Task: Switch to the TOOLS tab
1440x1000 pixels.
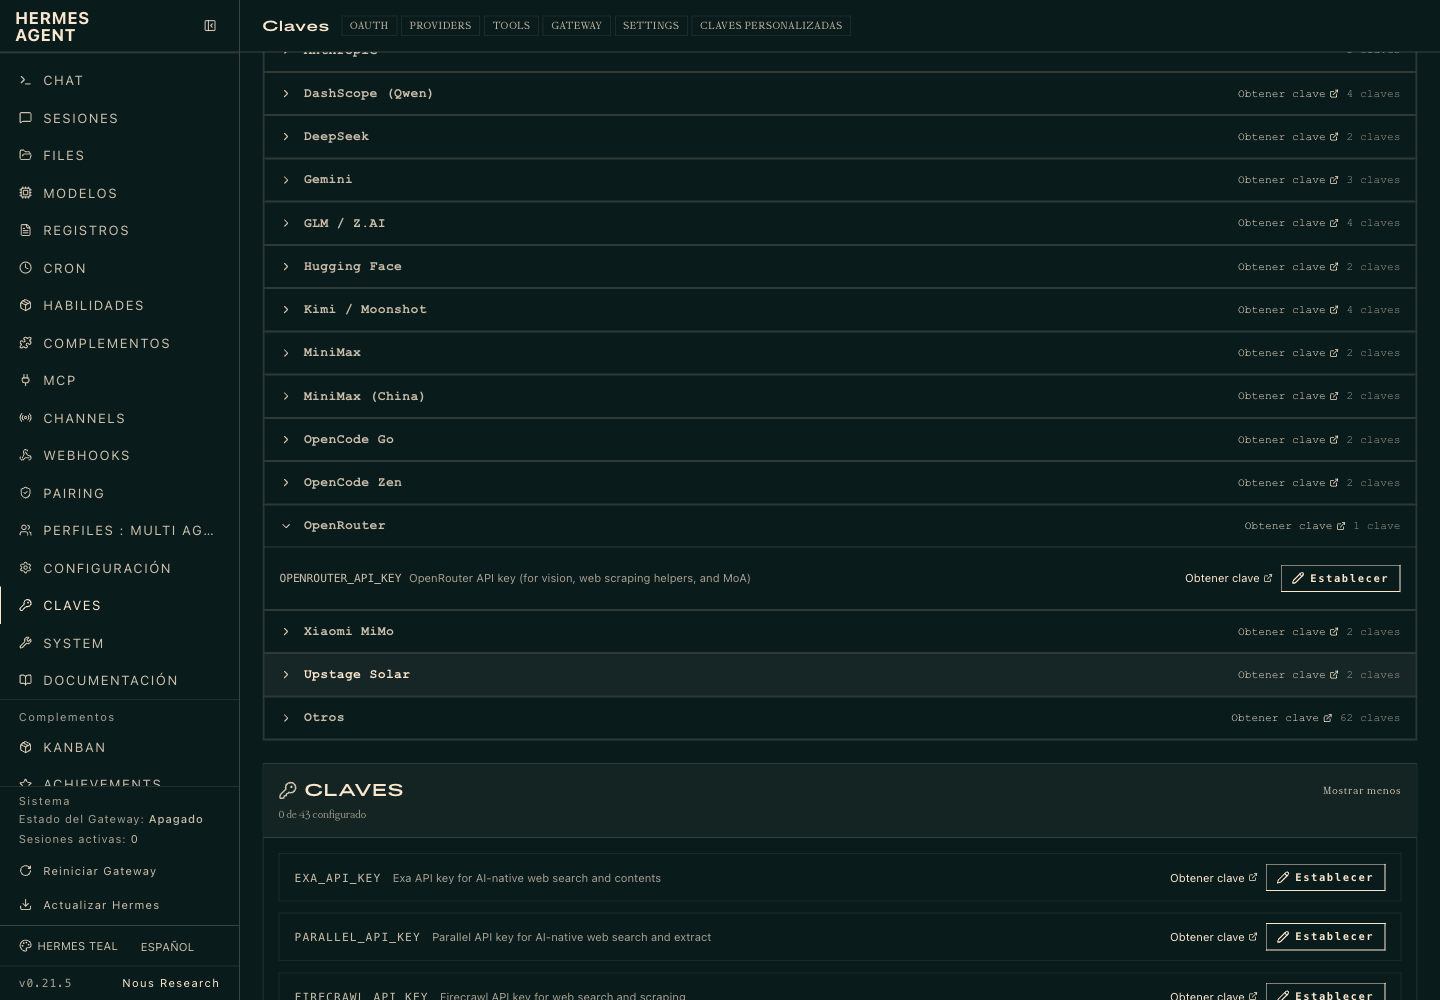Action: point(511,25)
